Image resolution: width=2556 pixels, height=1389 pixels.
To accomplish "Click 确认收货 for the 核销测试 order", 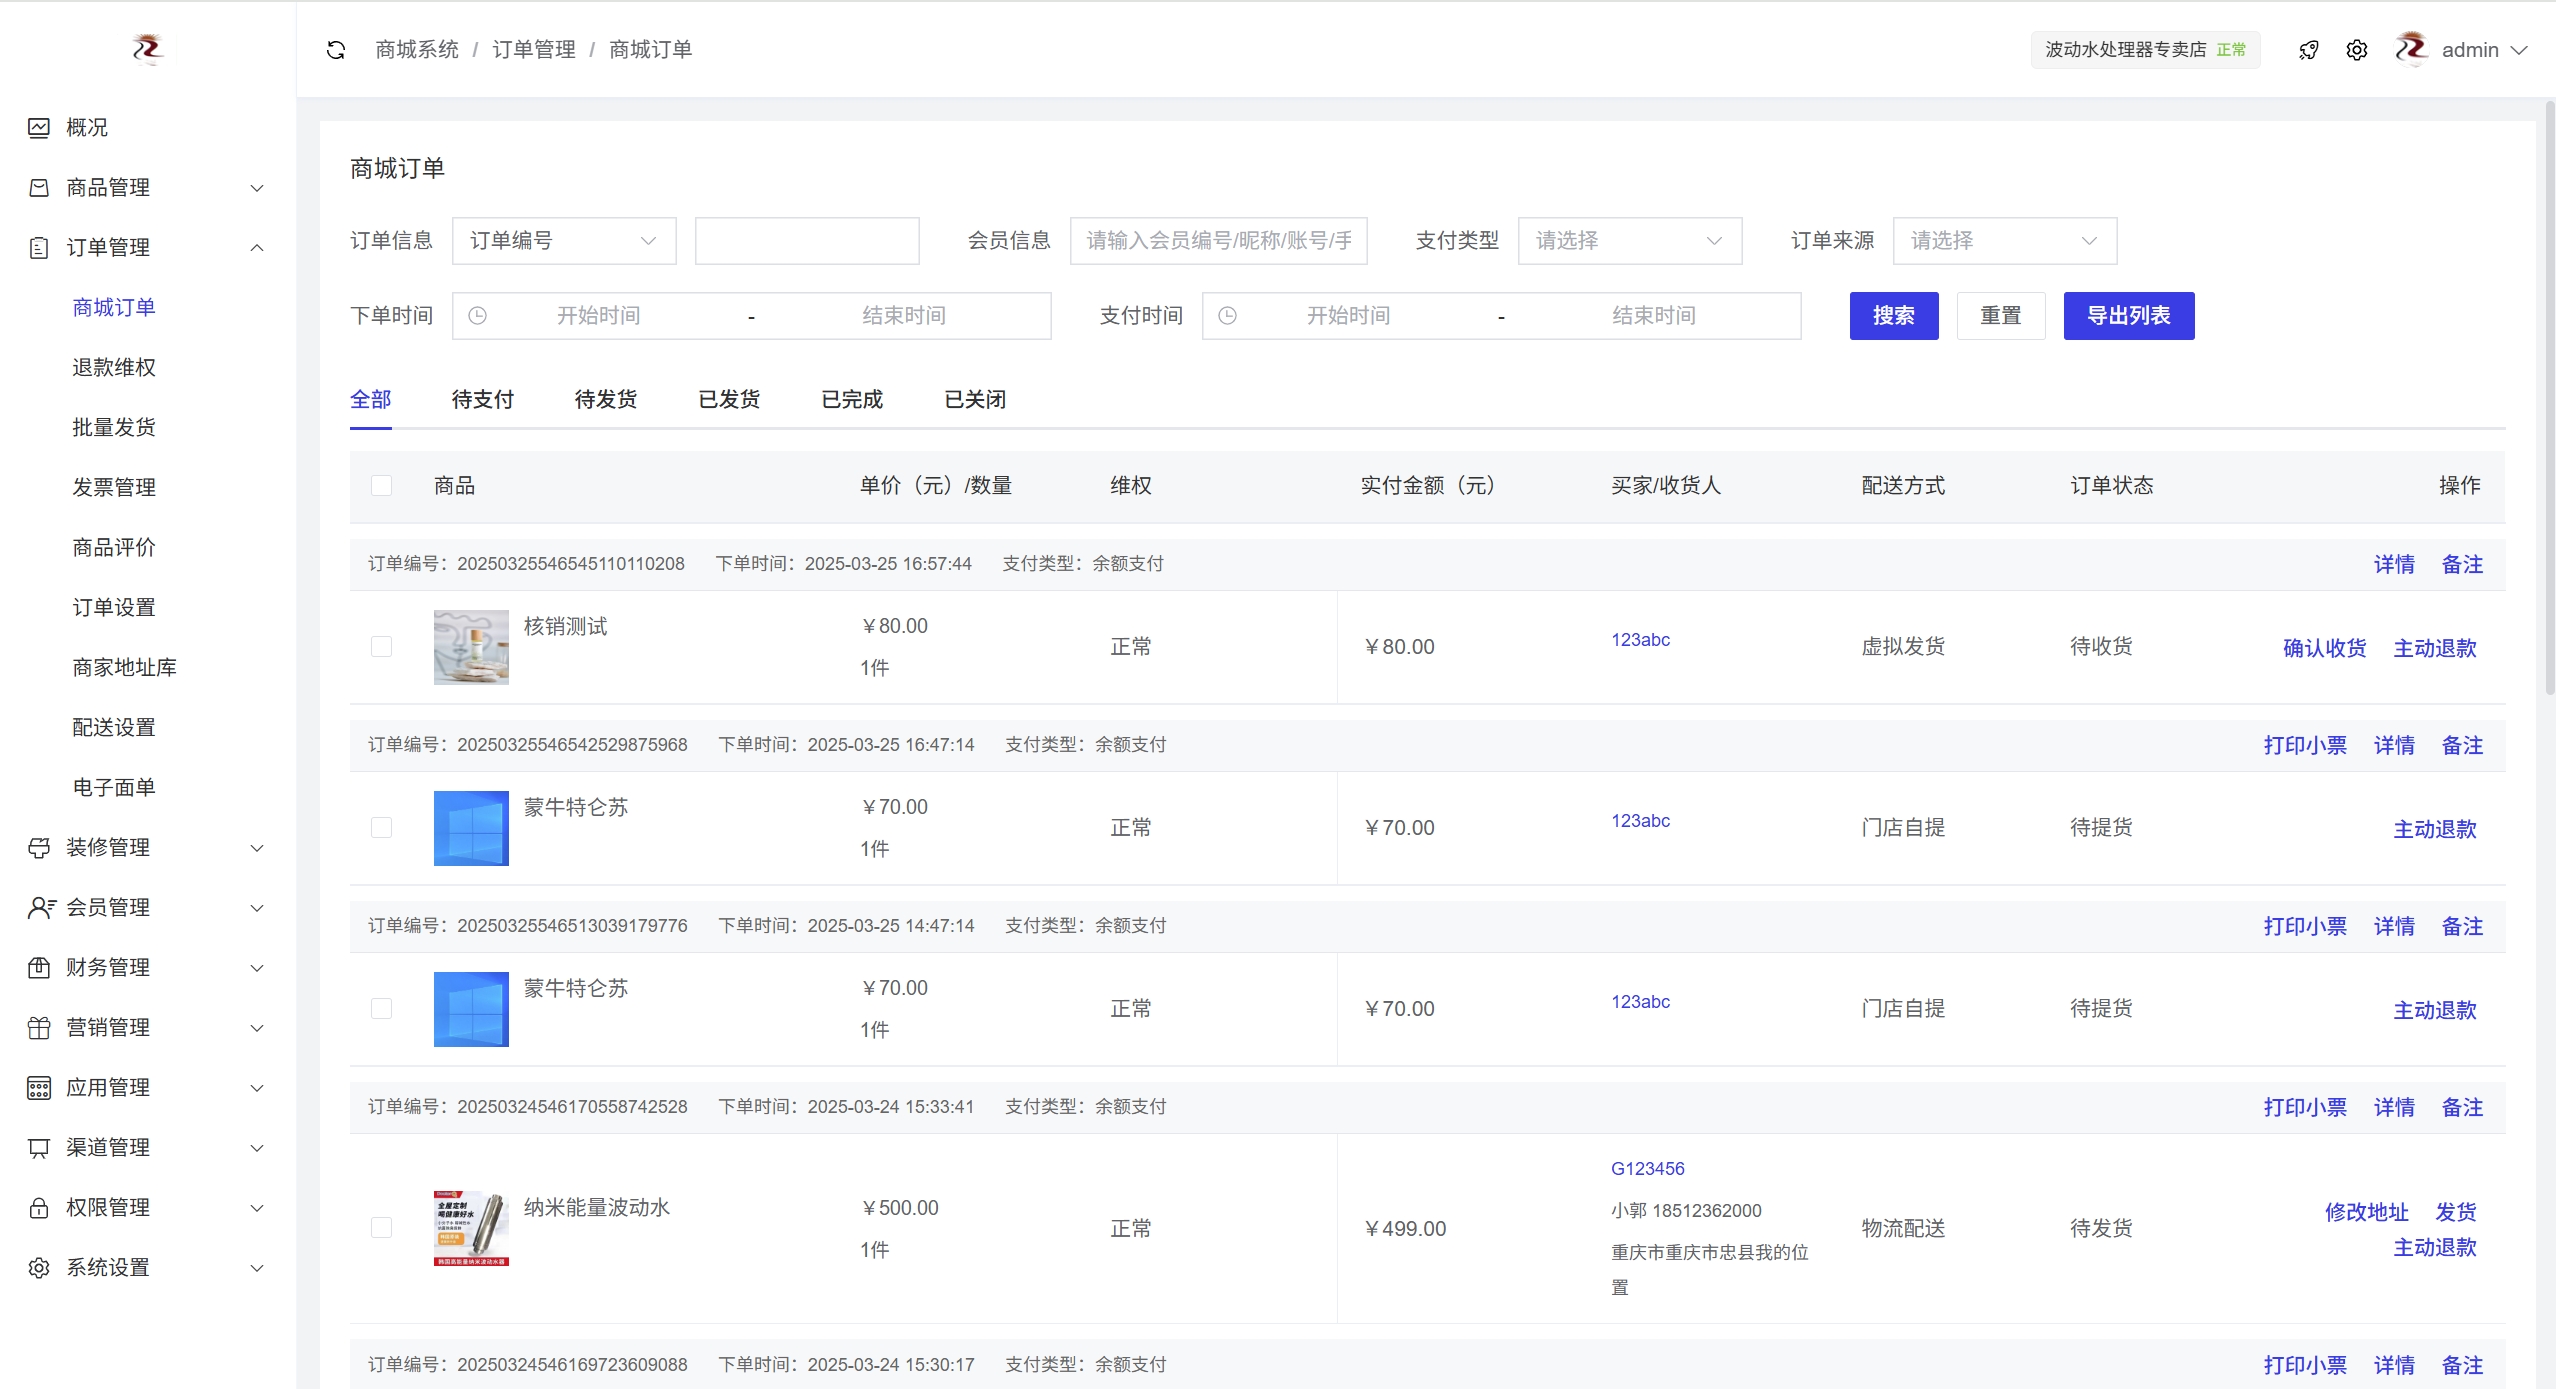I will pyautogui.click(x=2325, y=648).
